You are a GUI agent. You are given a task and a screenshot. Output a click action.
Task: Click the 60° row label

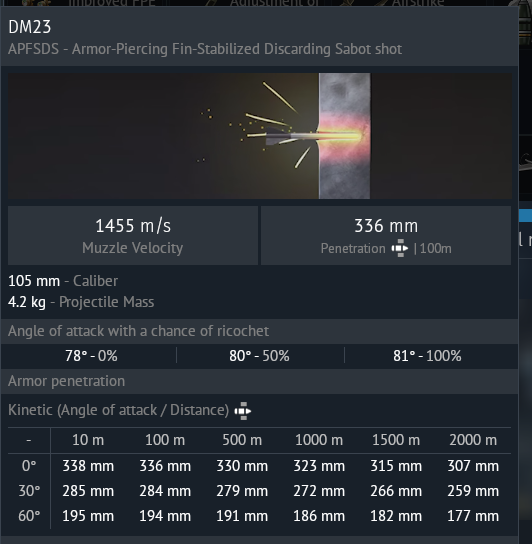pyautogui.click(x=29, y=516)
